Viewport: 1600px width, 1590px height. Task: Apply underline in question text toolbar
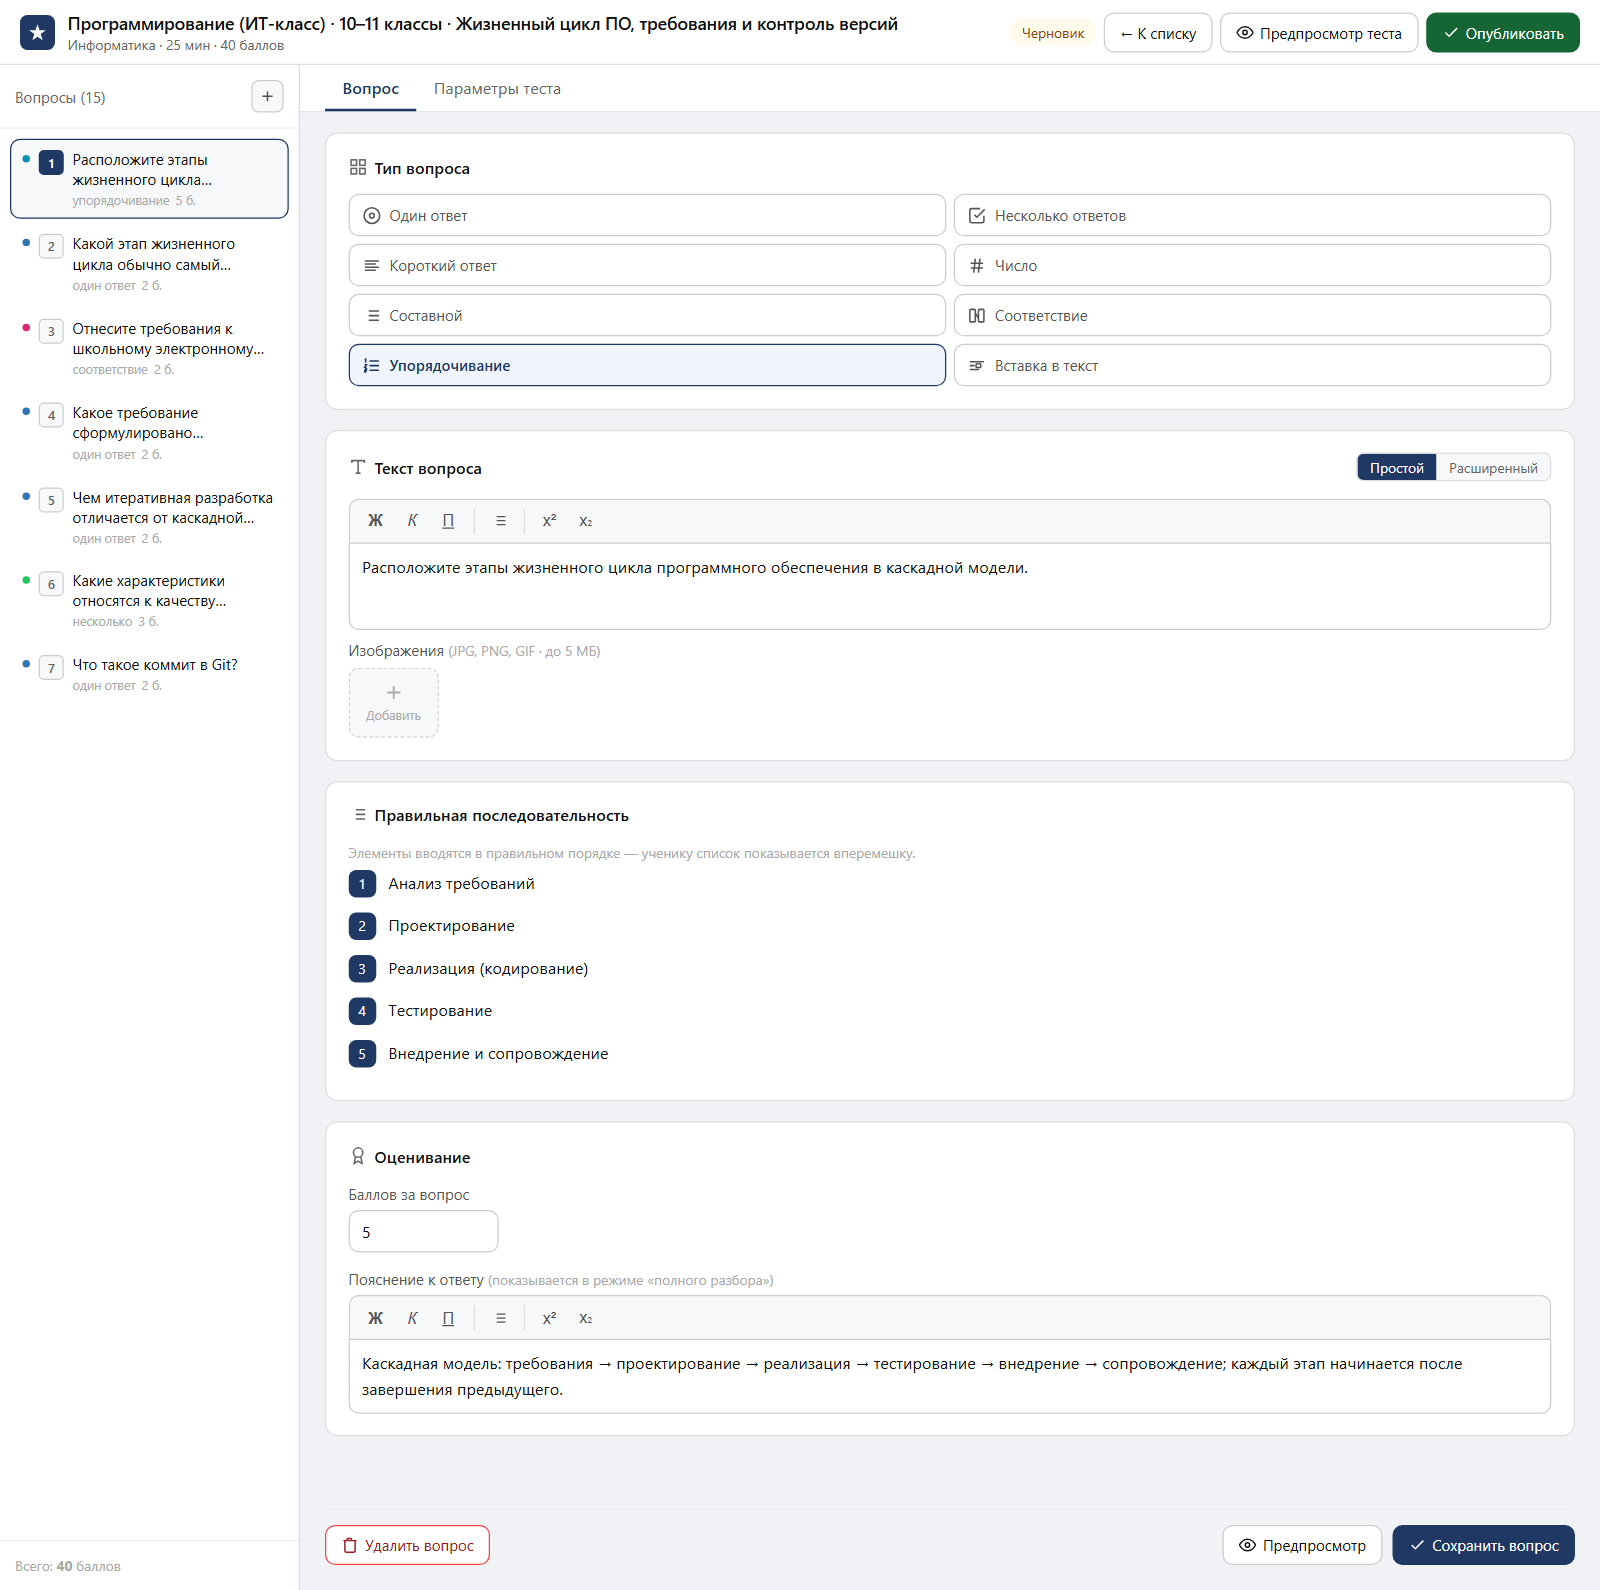tap(448, 521)
